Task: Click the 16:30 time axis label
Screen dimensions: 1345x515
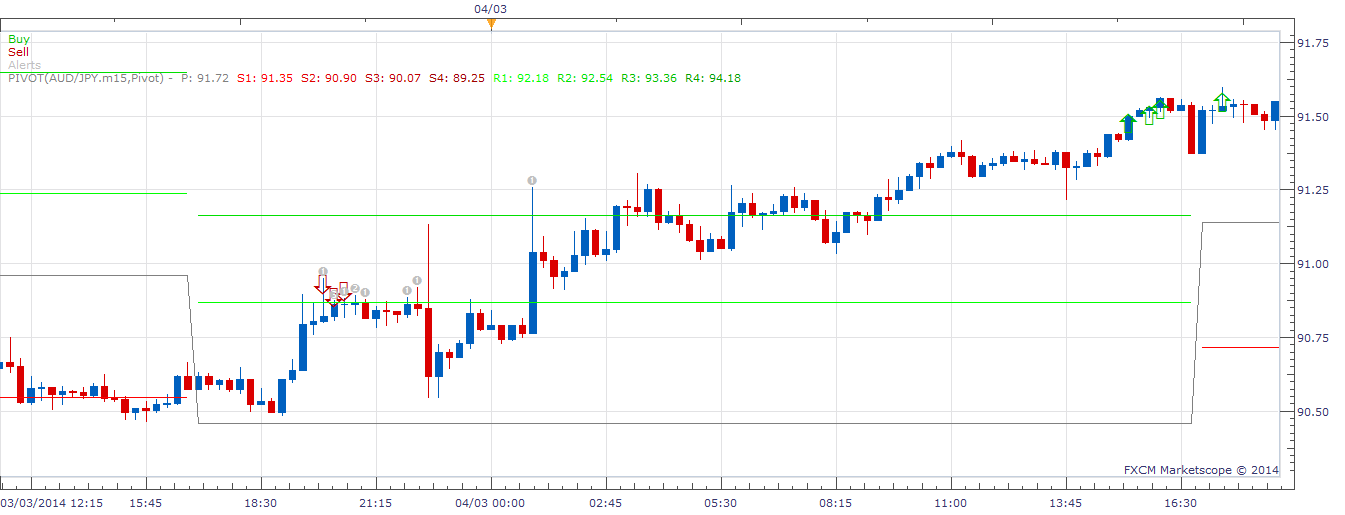Action: [1181, 503]
